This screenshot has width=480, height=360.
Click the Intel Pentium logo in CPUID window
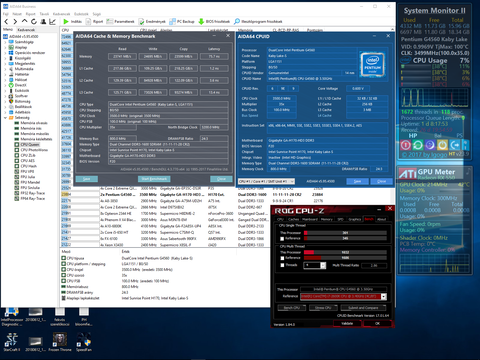click(372, 64)
